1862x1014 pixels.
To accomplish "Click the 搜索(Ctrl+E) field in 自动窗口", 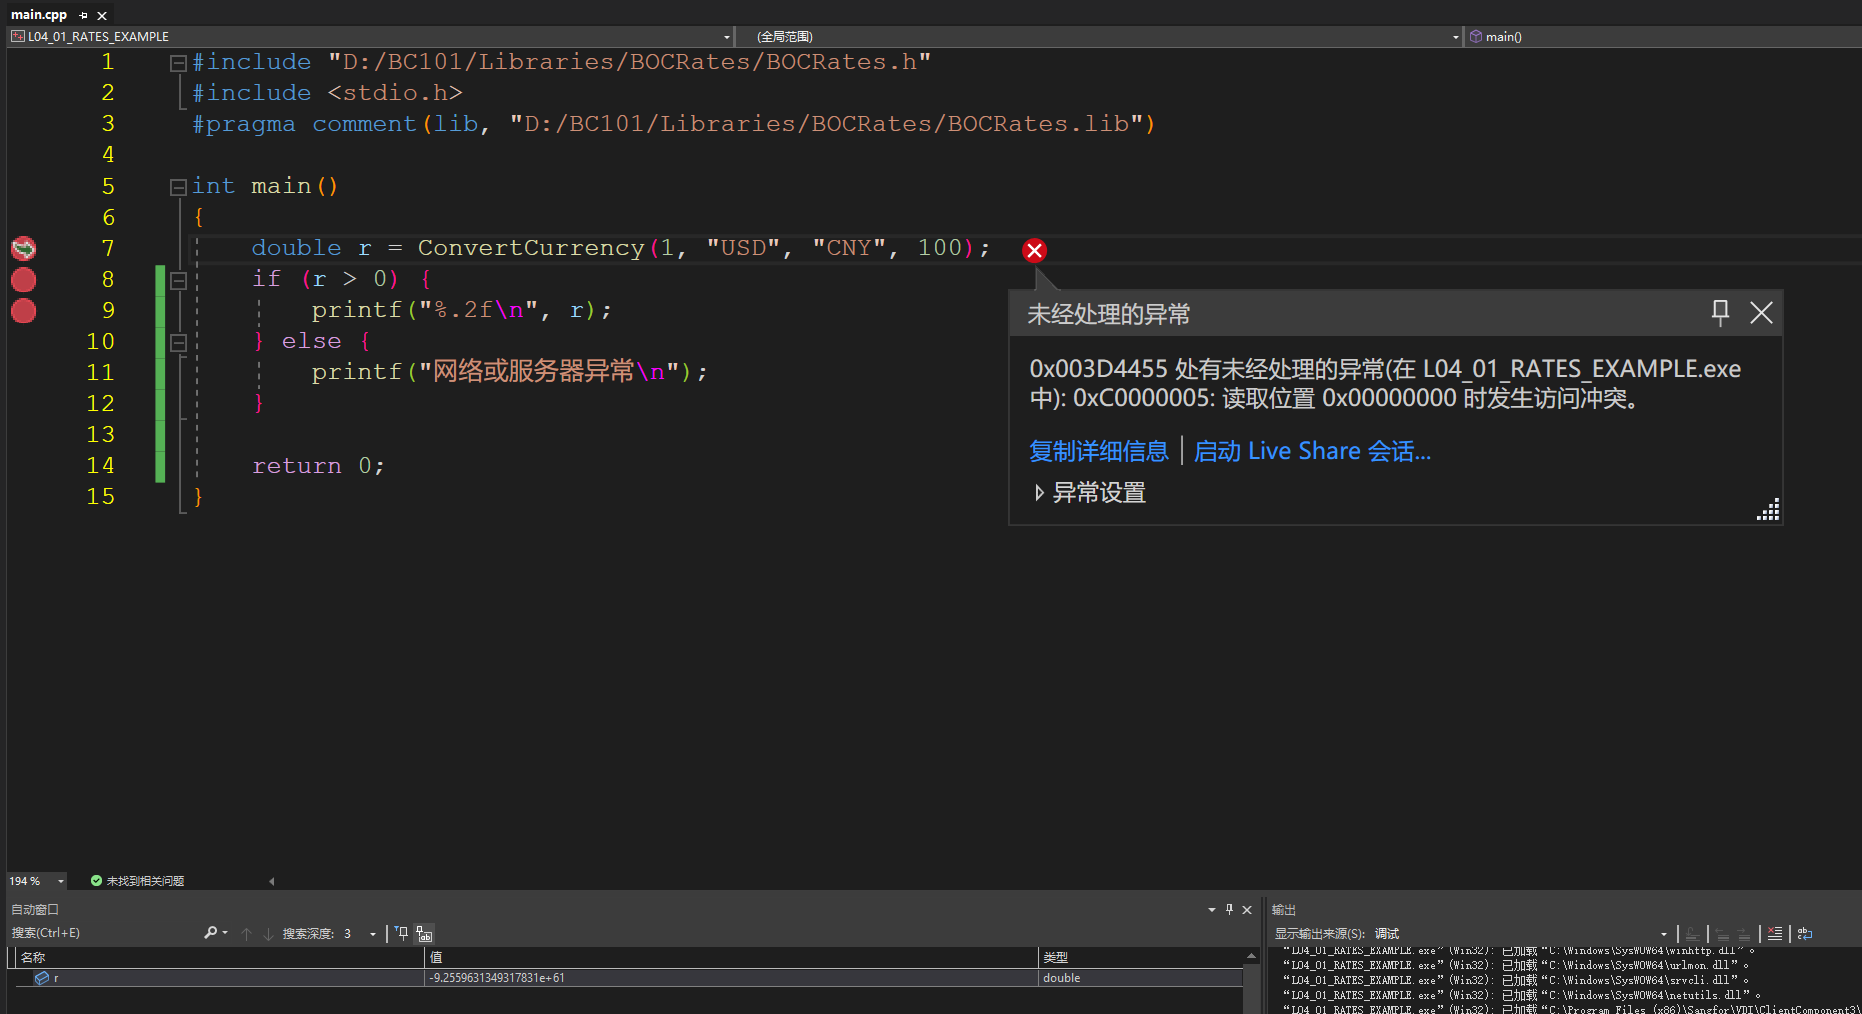I will pyautogui.click(x=104, y=933).
